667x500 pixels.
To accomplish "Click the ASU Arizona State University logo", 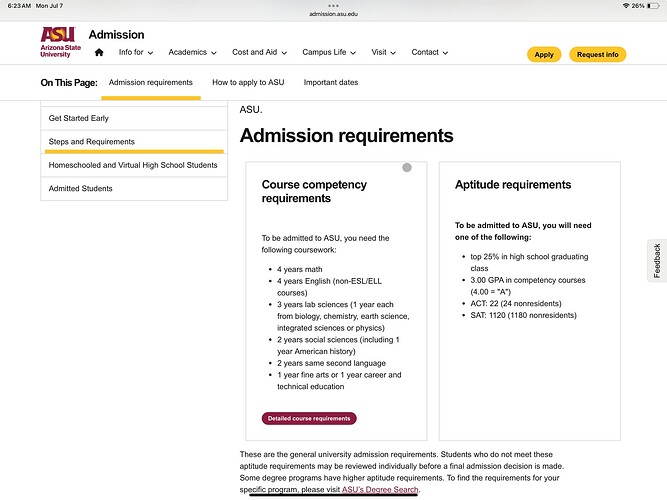I will click(60, 42).
